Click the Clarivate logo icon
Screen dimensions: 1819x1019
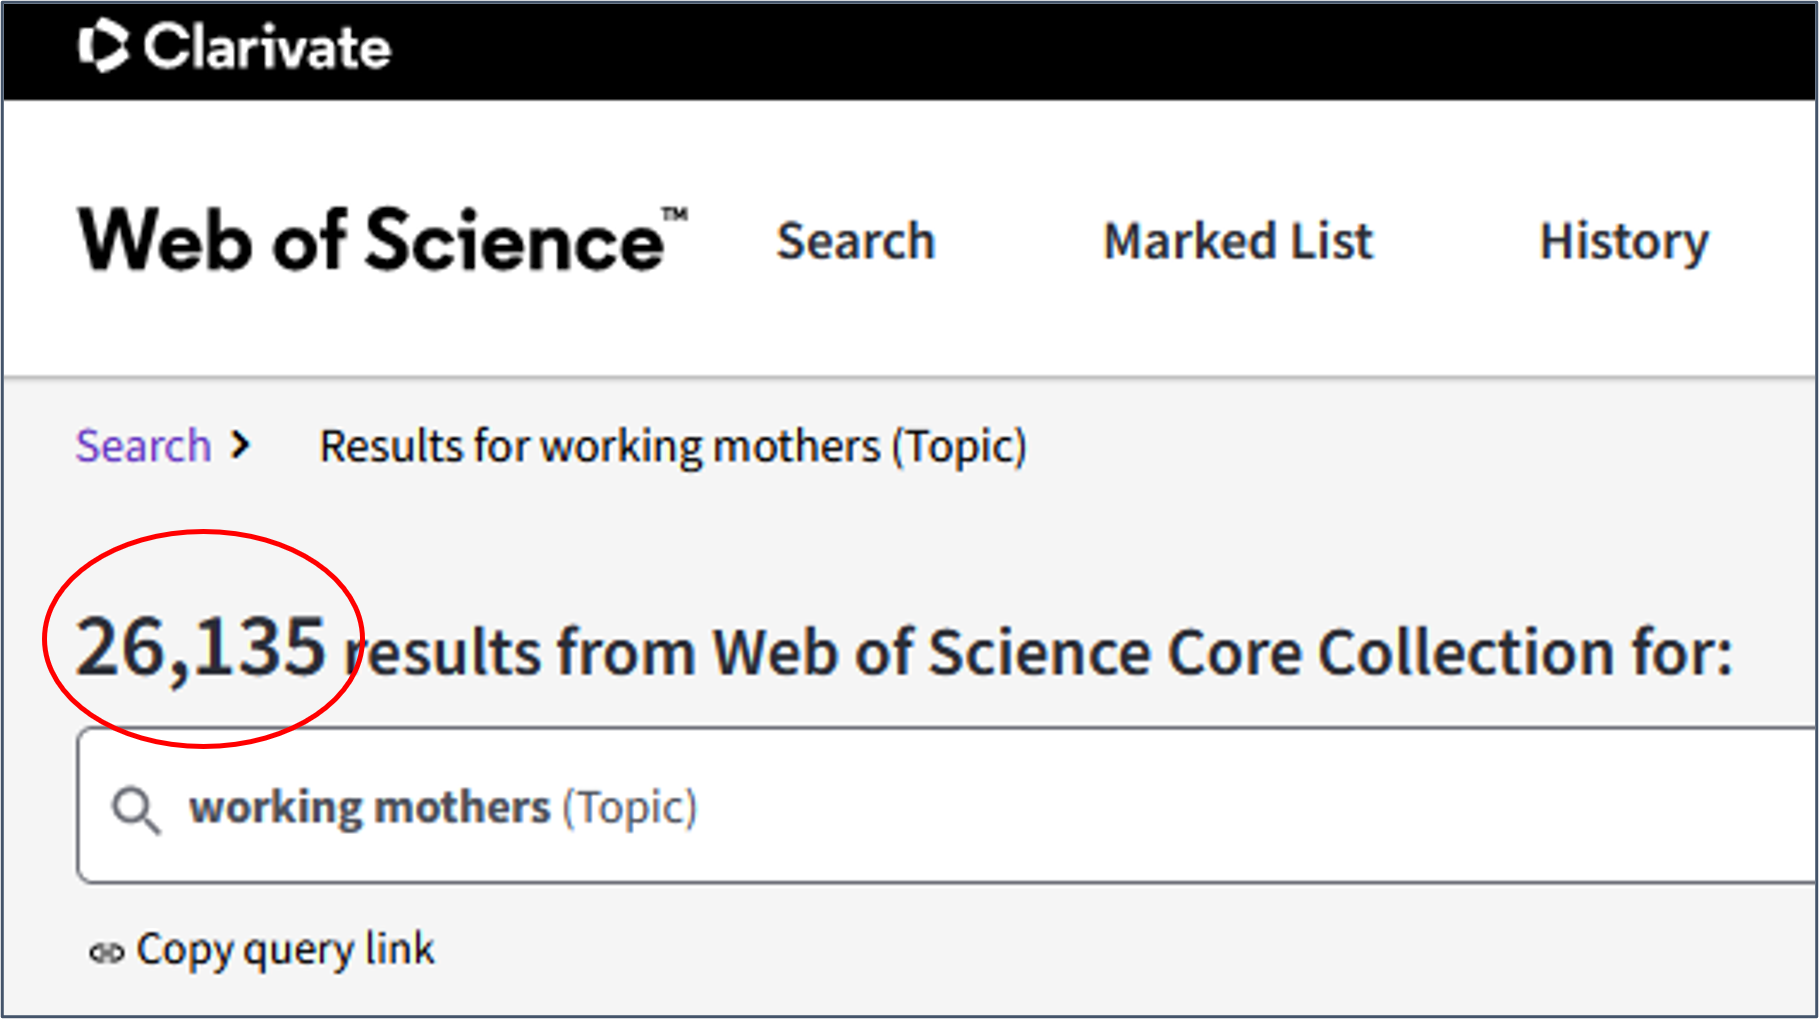pyautogui.click(x=104, y=46)
